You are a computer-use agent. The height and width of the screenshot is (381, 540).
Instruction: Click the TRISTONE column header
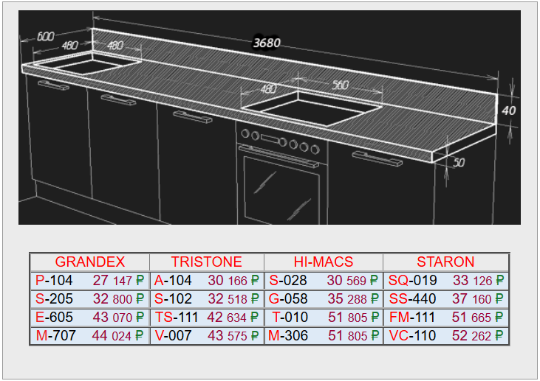pyautogui.click(x=207, y=262)
